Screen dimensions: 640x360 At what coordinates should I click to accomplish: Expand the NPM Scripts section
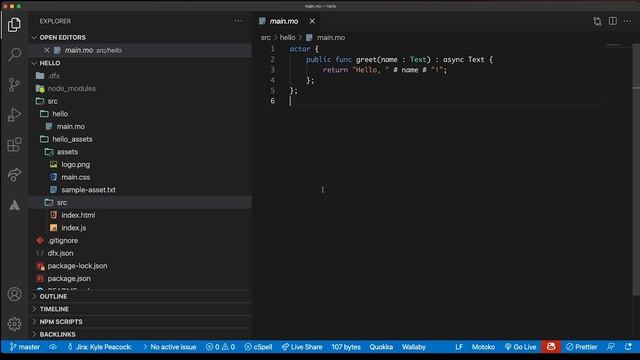[x=141, y=322]
